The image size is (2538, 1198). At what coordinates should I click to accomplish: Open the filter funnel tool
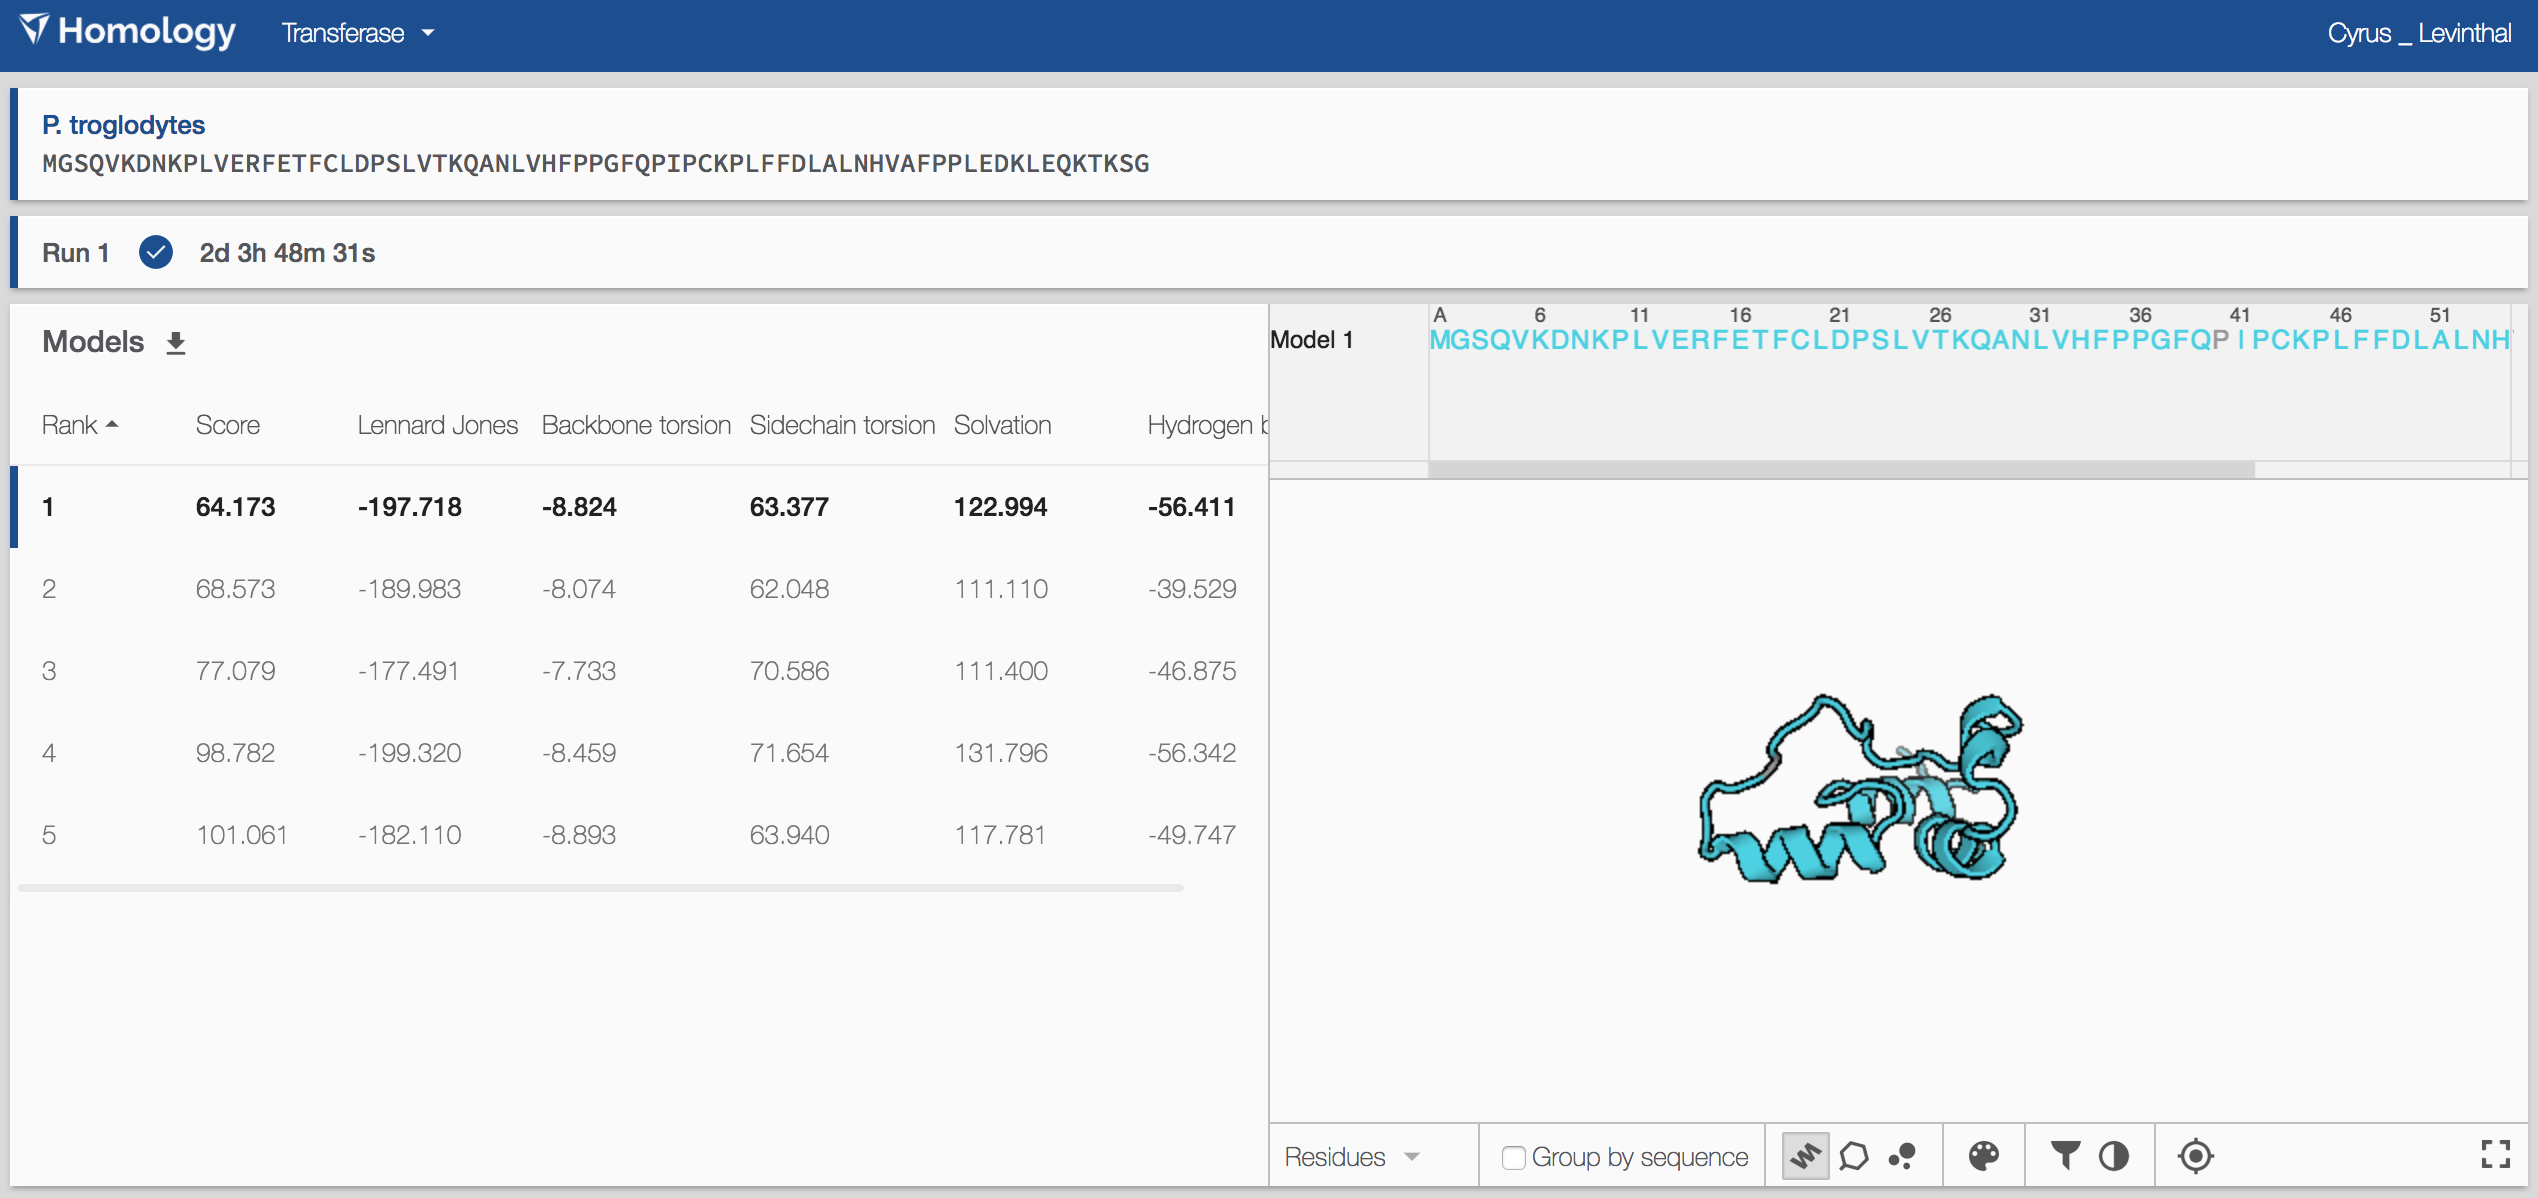click(x=2065, y=1156)
